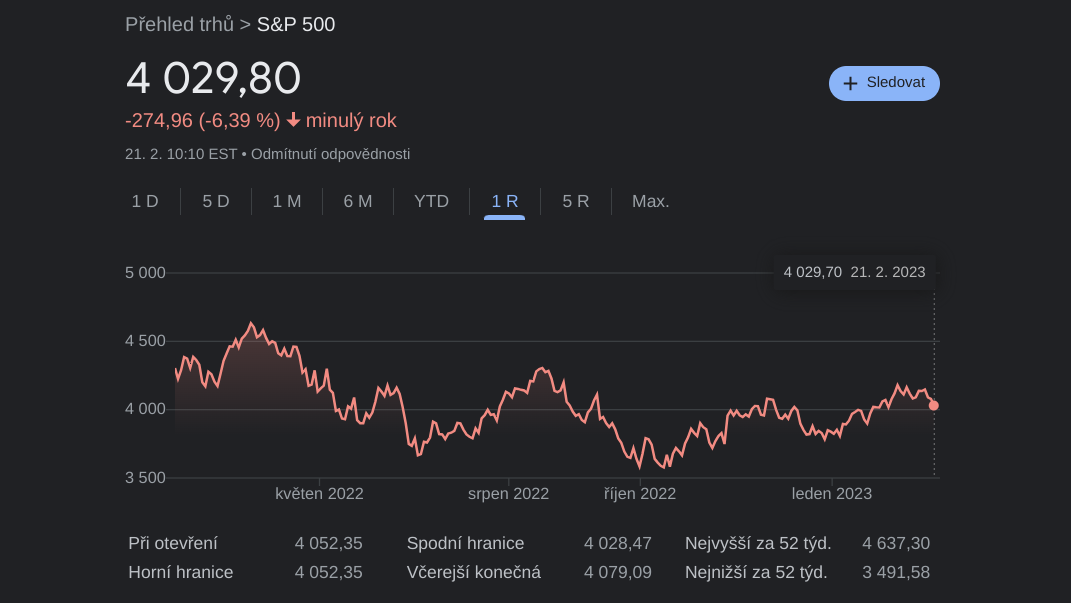The height and width of the screenshot is (603, 1071).
Task: Switch chart to the 5 D range
Action: [216, 201]
